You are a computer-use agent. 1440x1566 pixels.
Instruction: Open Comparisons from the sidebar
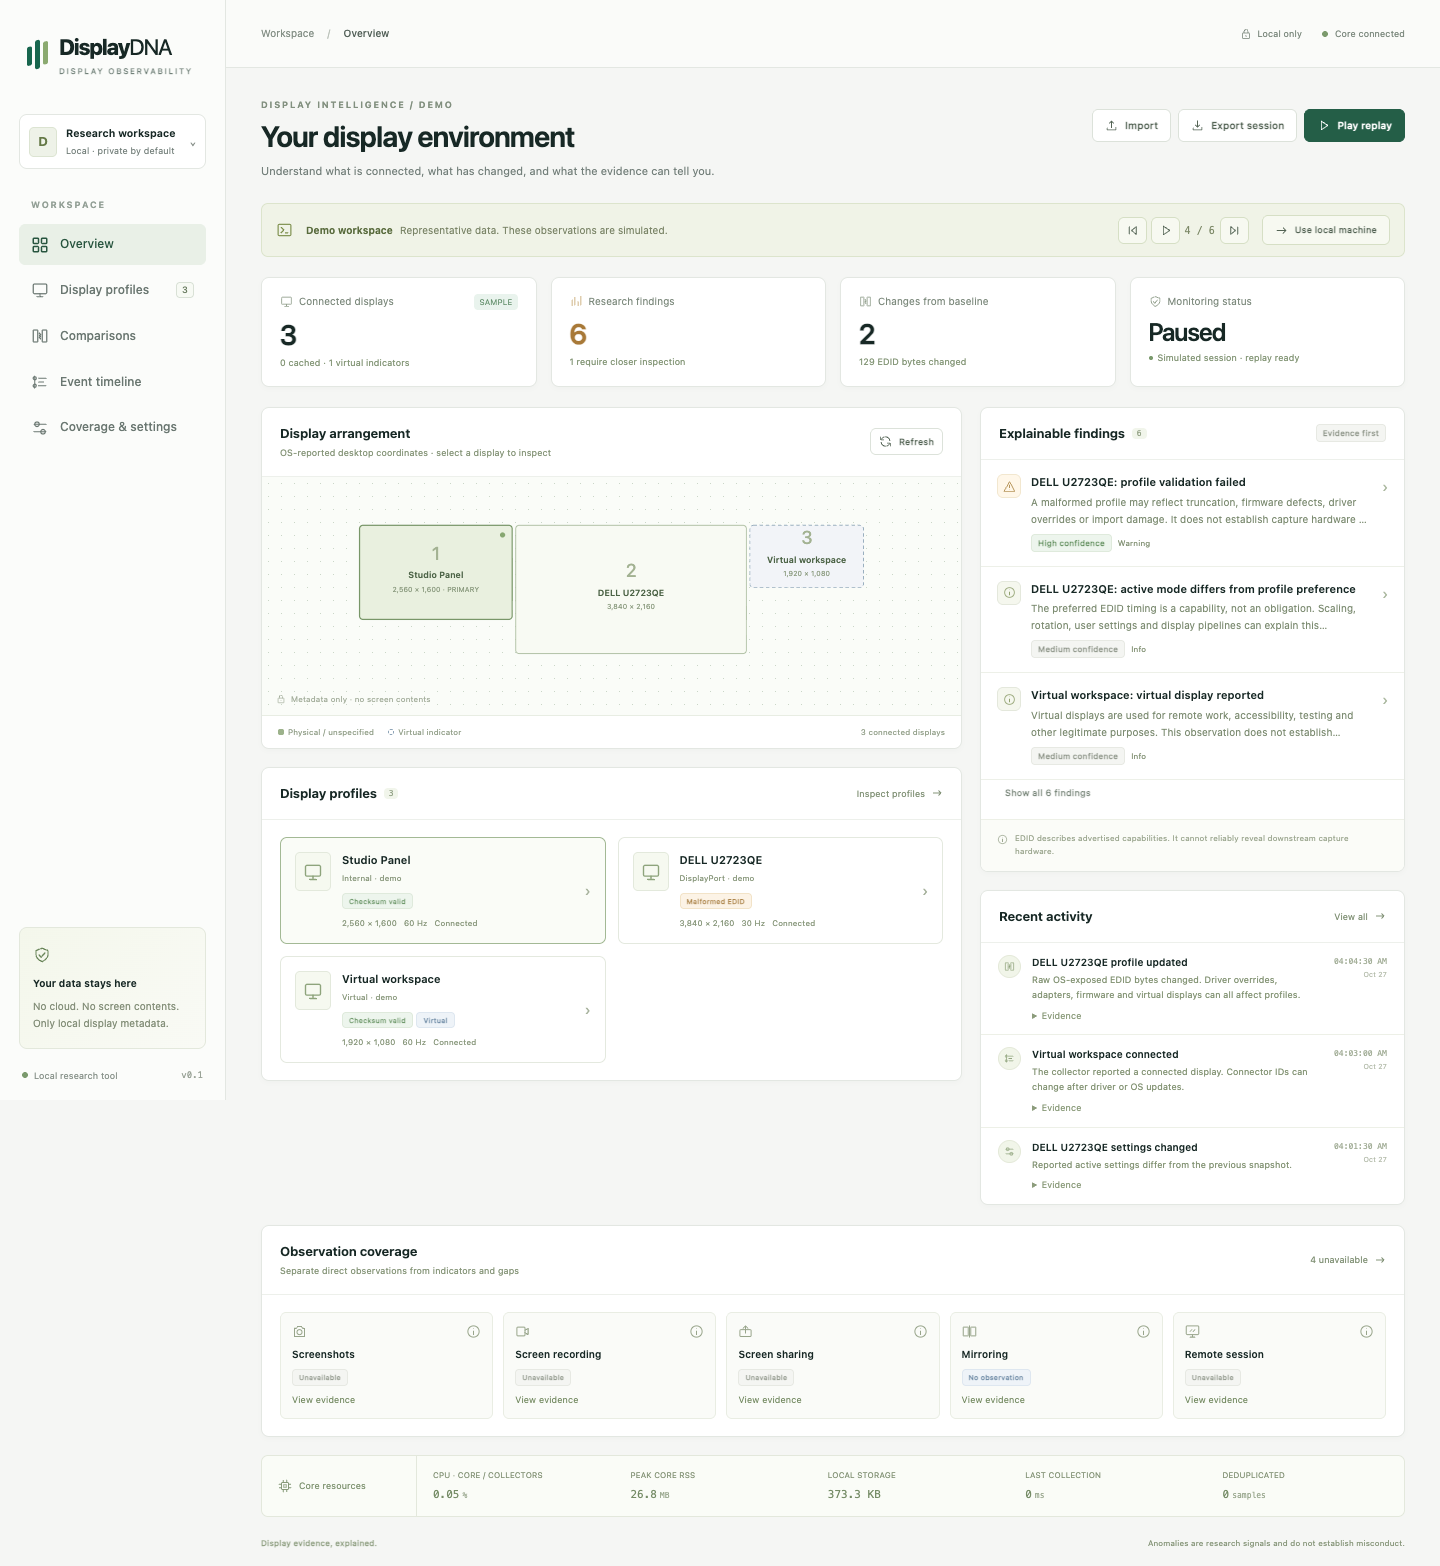(x=112, y=336)
